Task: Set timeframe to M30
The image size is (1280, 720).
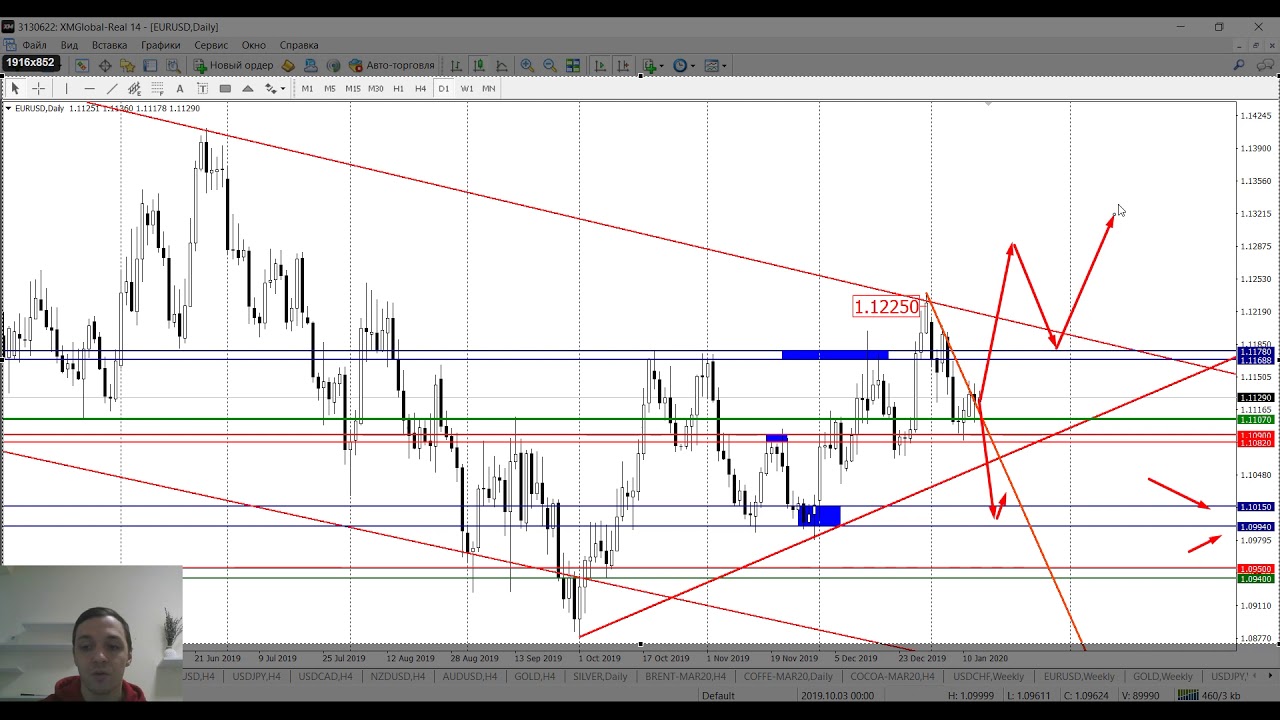Action: (376, 88)
